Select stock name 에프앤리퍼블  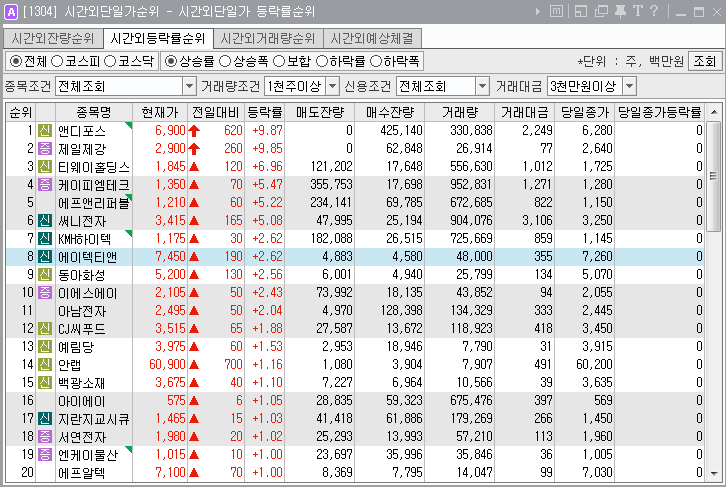click(94, 203)
